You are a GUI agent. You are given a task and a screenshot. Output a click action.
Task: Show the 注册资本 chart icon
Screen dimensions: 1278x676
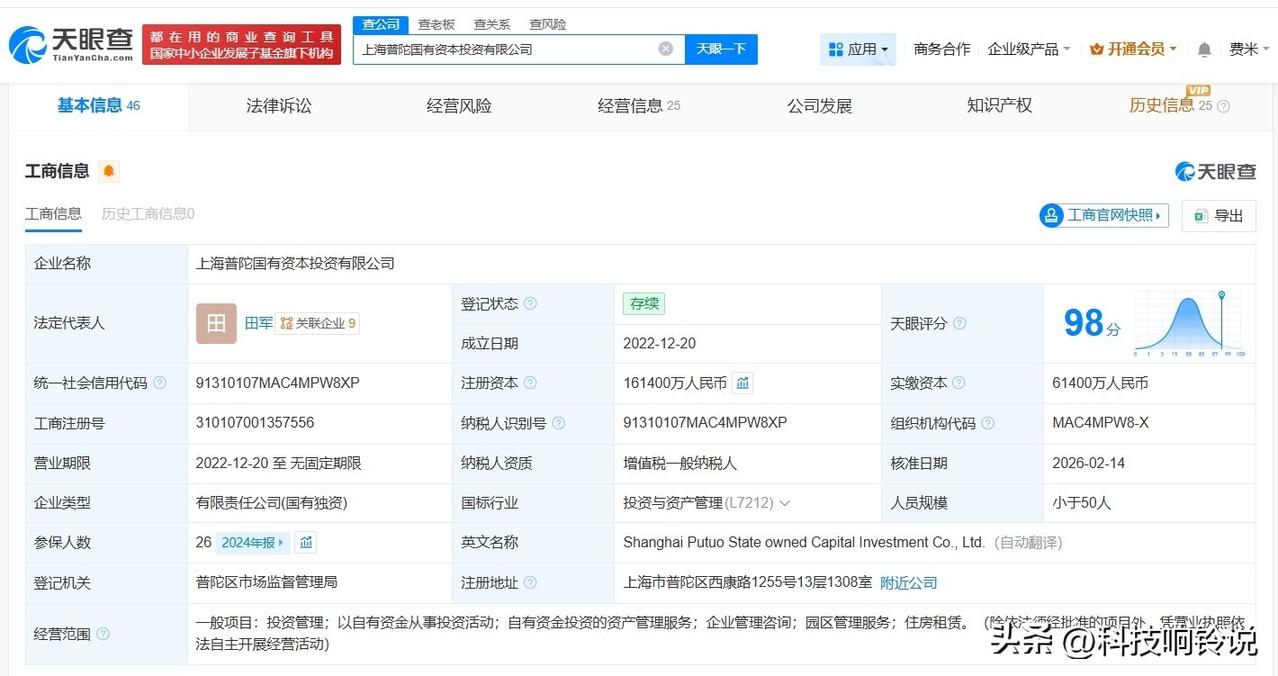click(742, 383)
